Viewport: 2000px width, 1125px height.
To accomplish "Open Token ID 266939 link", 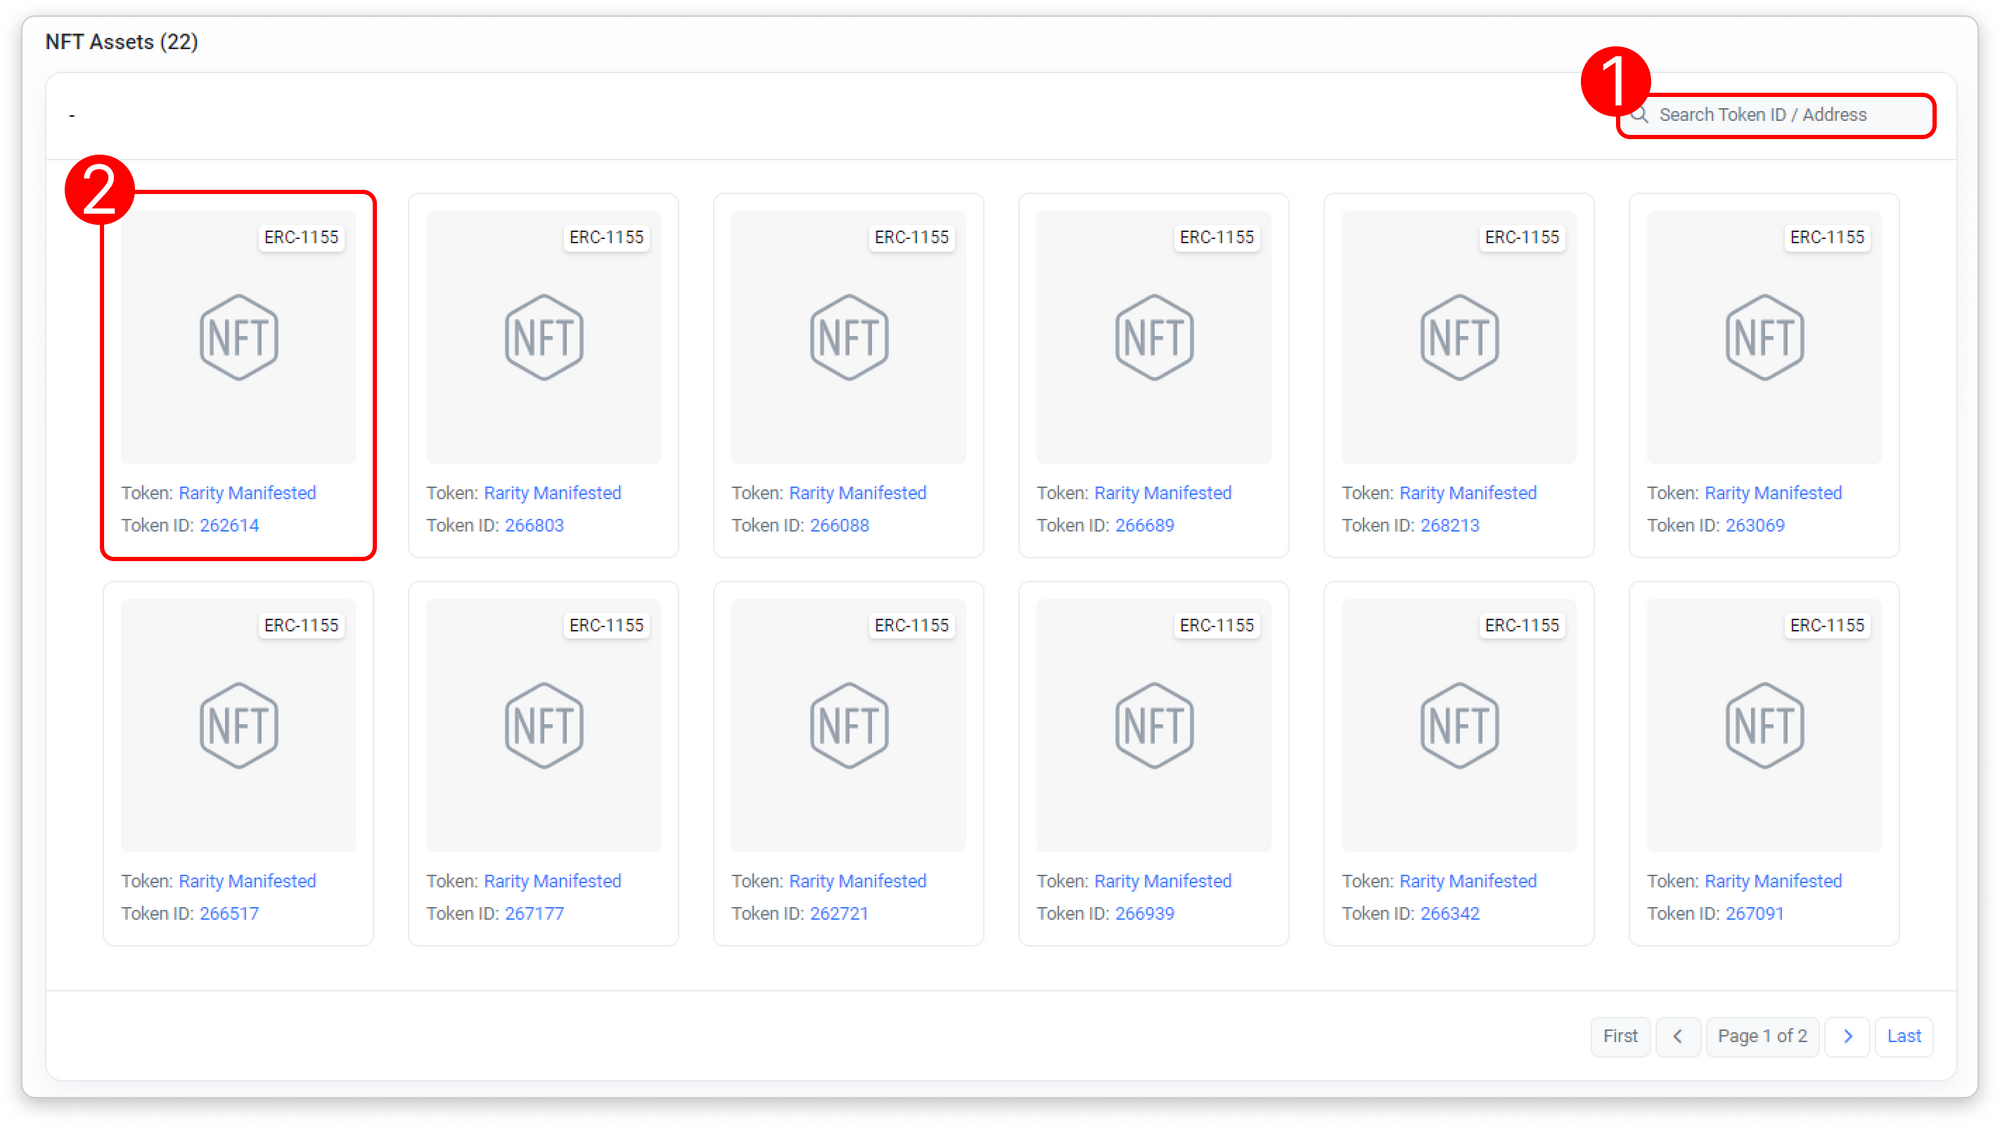I will click(x=1144, y=913).
